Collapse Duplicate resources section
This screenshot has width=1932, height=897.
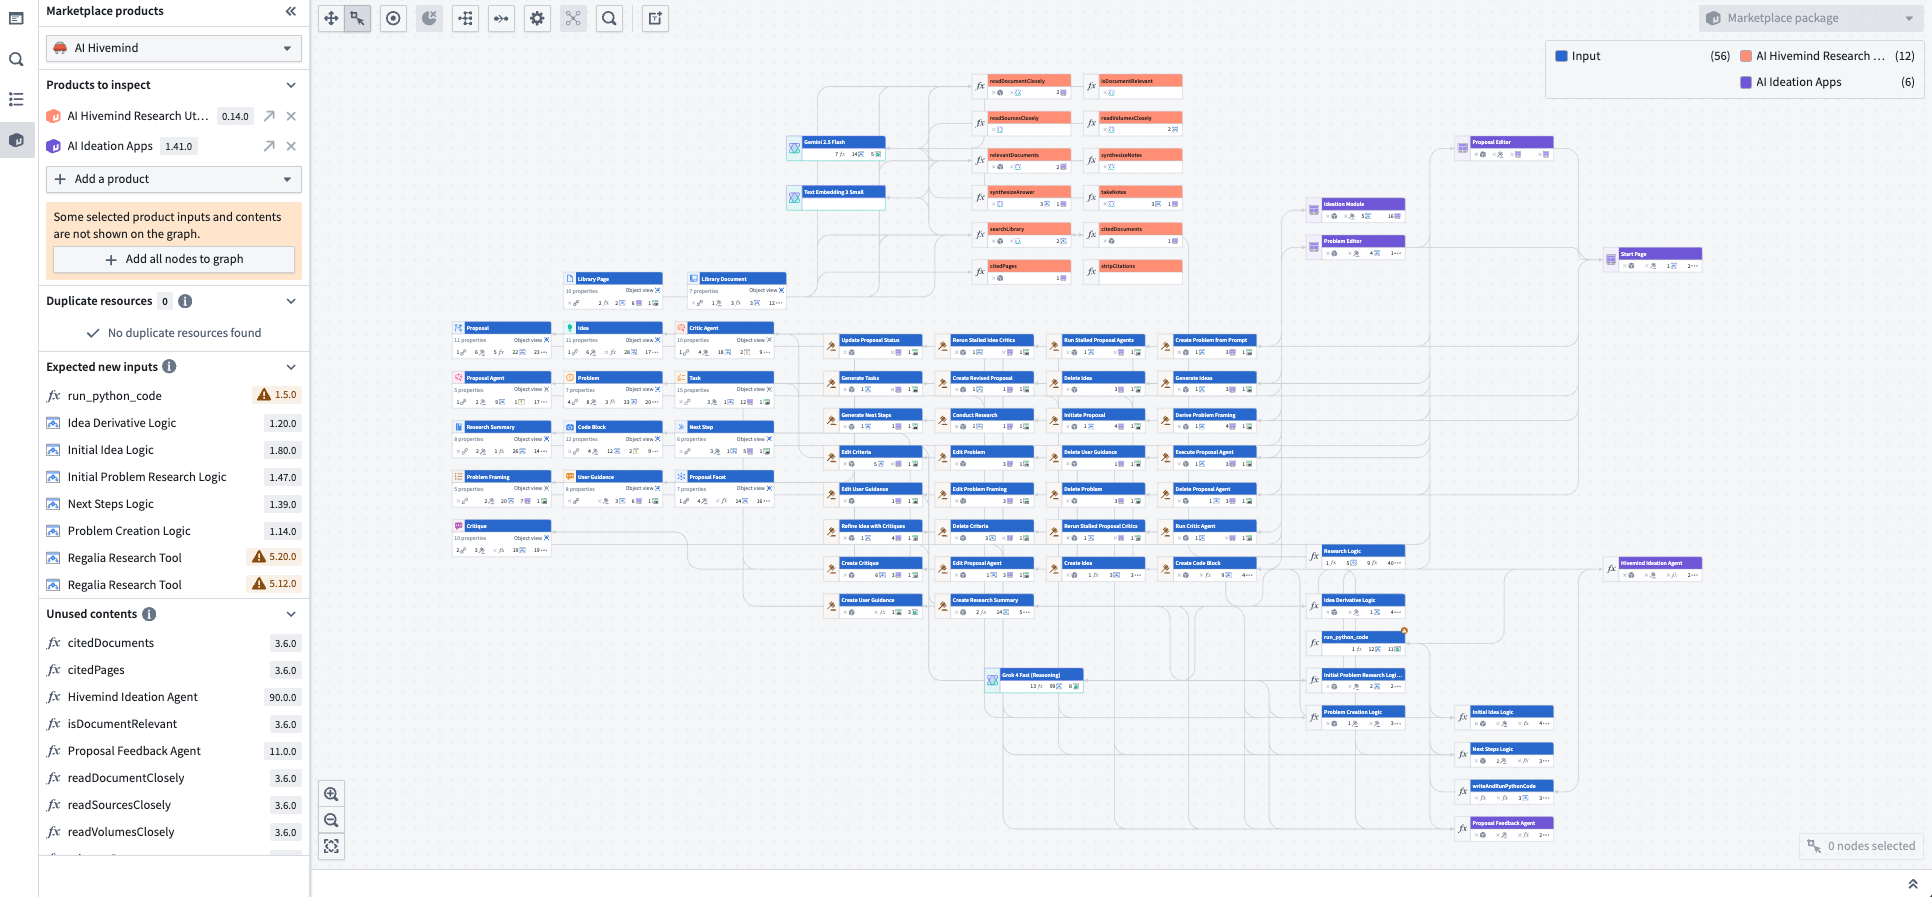(291, 301)
